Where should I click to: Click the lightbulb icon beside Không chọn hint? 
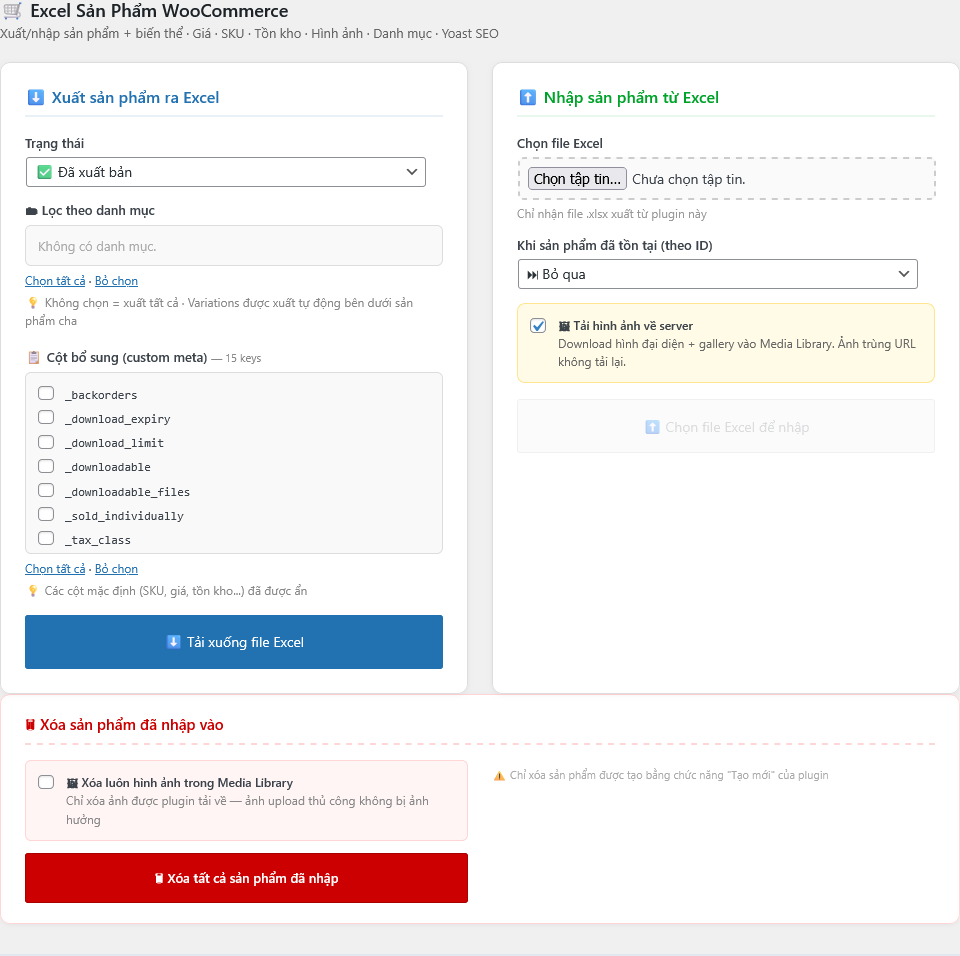[32, 303]
